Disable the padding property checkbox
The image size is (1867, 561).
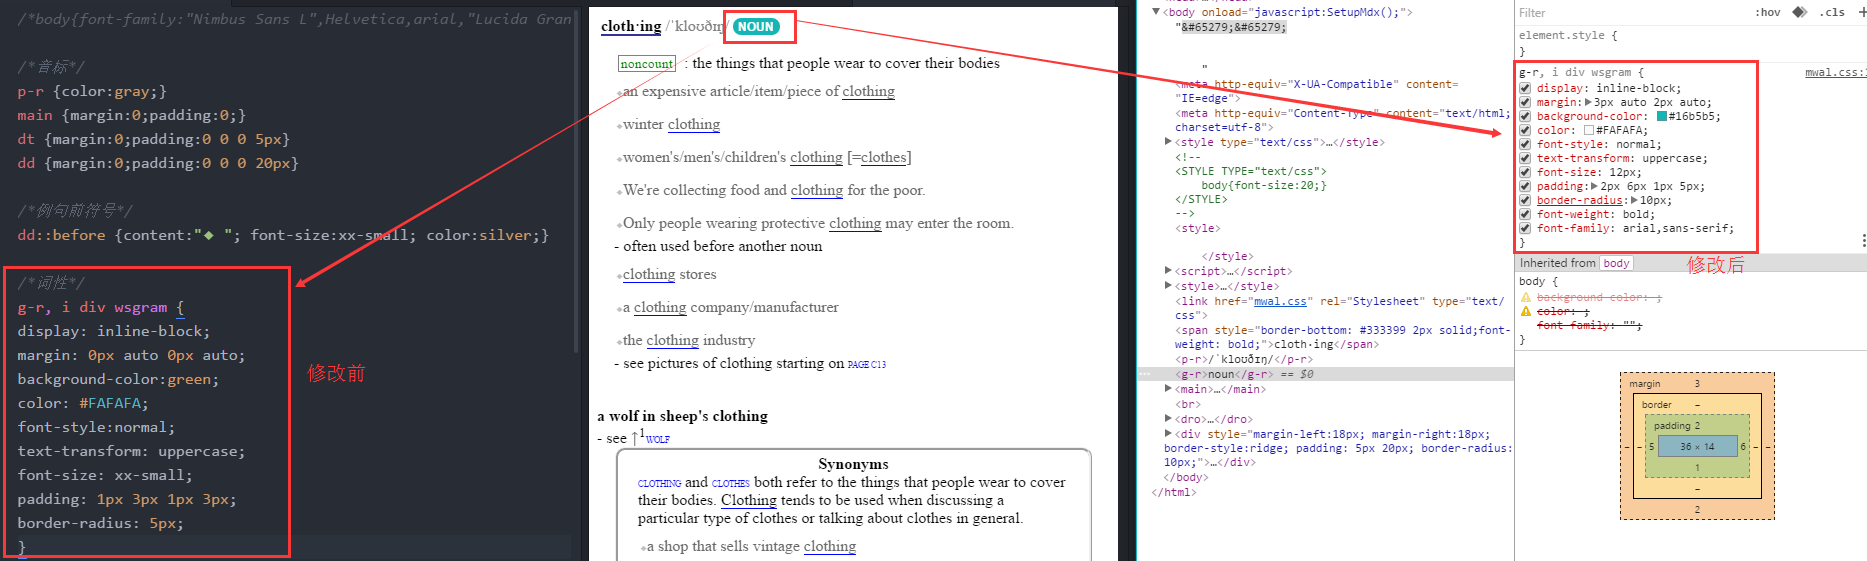pos(1525,186)
